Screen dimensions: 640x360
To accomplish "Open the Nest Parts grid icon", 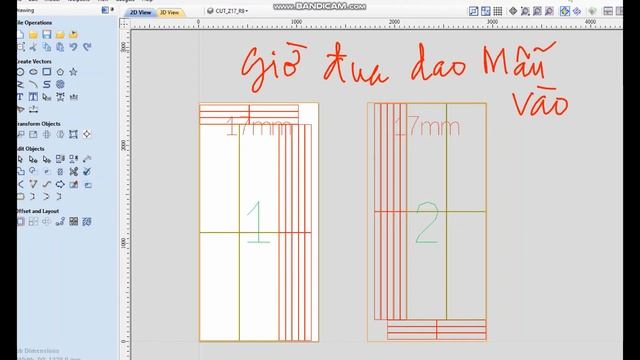I will 73,222.
